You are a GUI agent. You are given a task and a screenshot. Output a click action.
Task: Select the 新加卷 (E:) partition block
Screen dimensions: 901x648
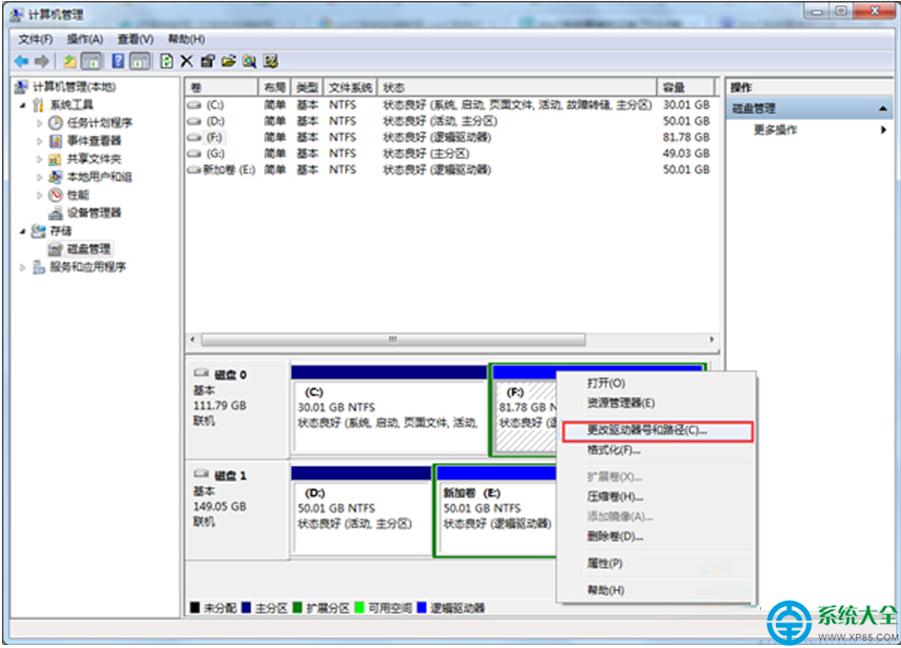tap(496, 511)
